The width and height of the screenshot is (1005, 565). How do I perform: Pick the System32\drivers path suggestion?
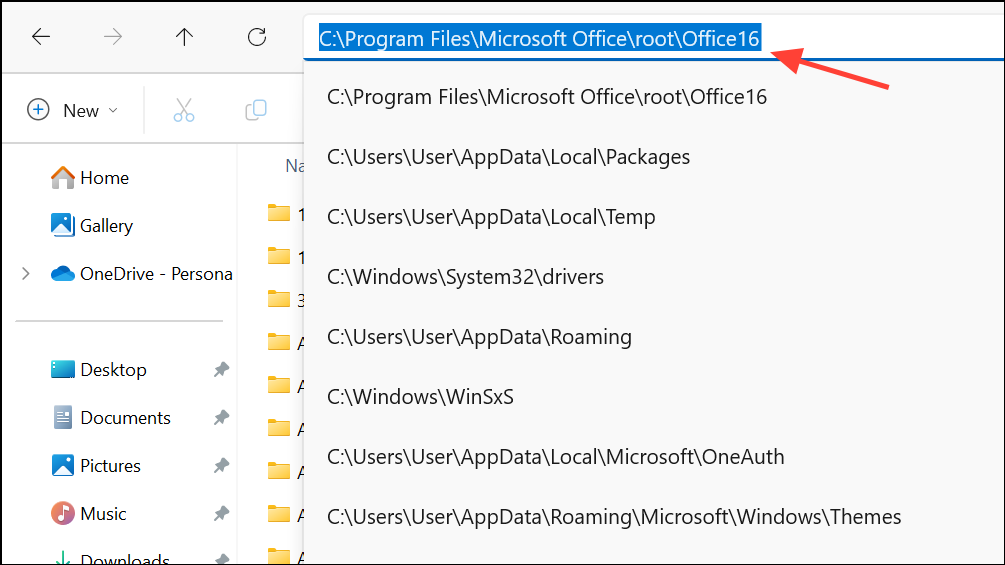pyautogui.click(x=465, y=277)
